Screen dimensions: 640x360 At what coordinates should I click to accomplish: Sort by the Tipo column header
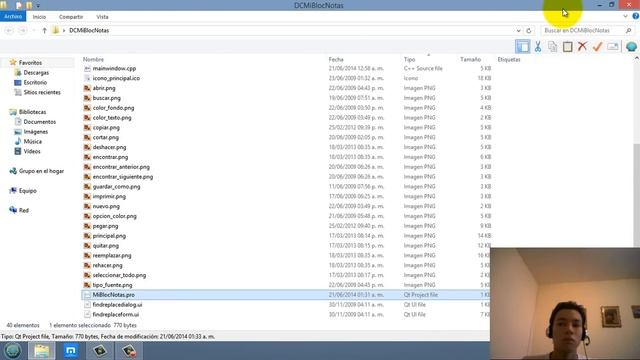(409, 60)
